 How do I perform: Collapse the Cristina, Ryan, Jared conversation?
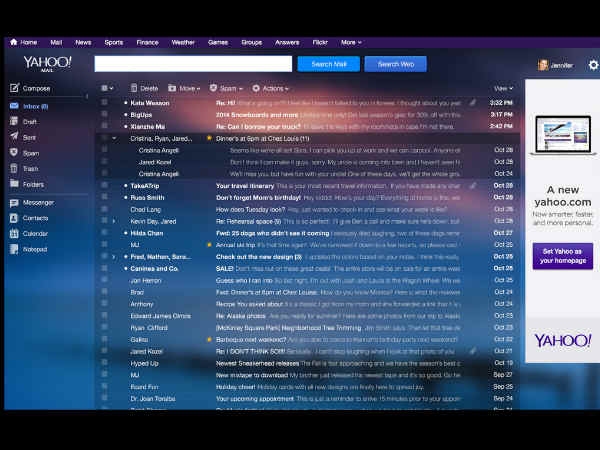tap(114, 138)
